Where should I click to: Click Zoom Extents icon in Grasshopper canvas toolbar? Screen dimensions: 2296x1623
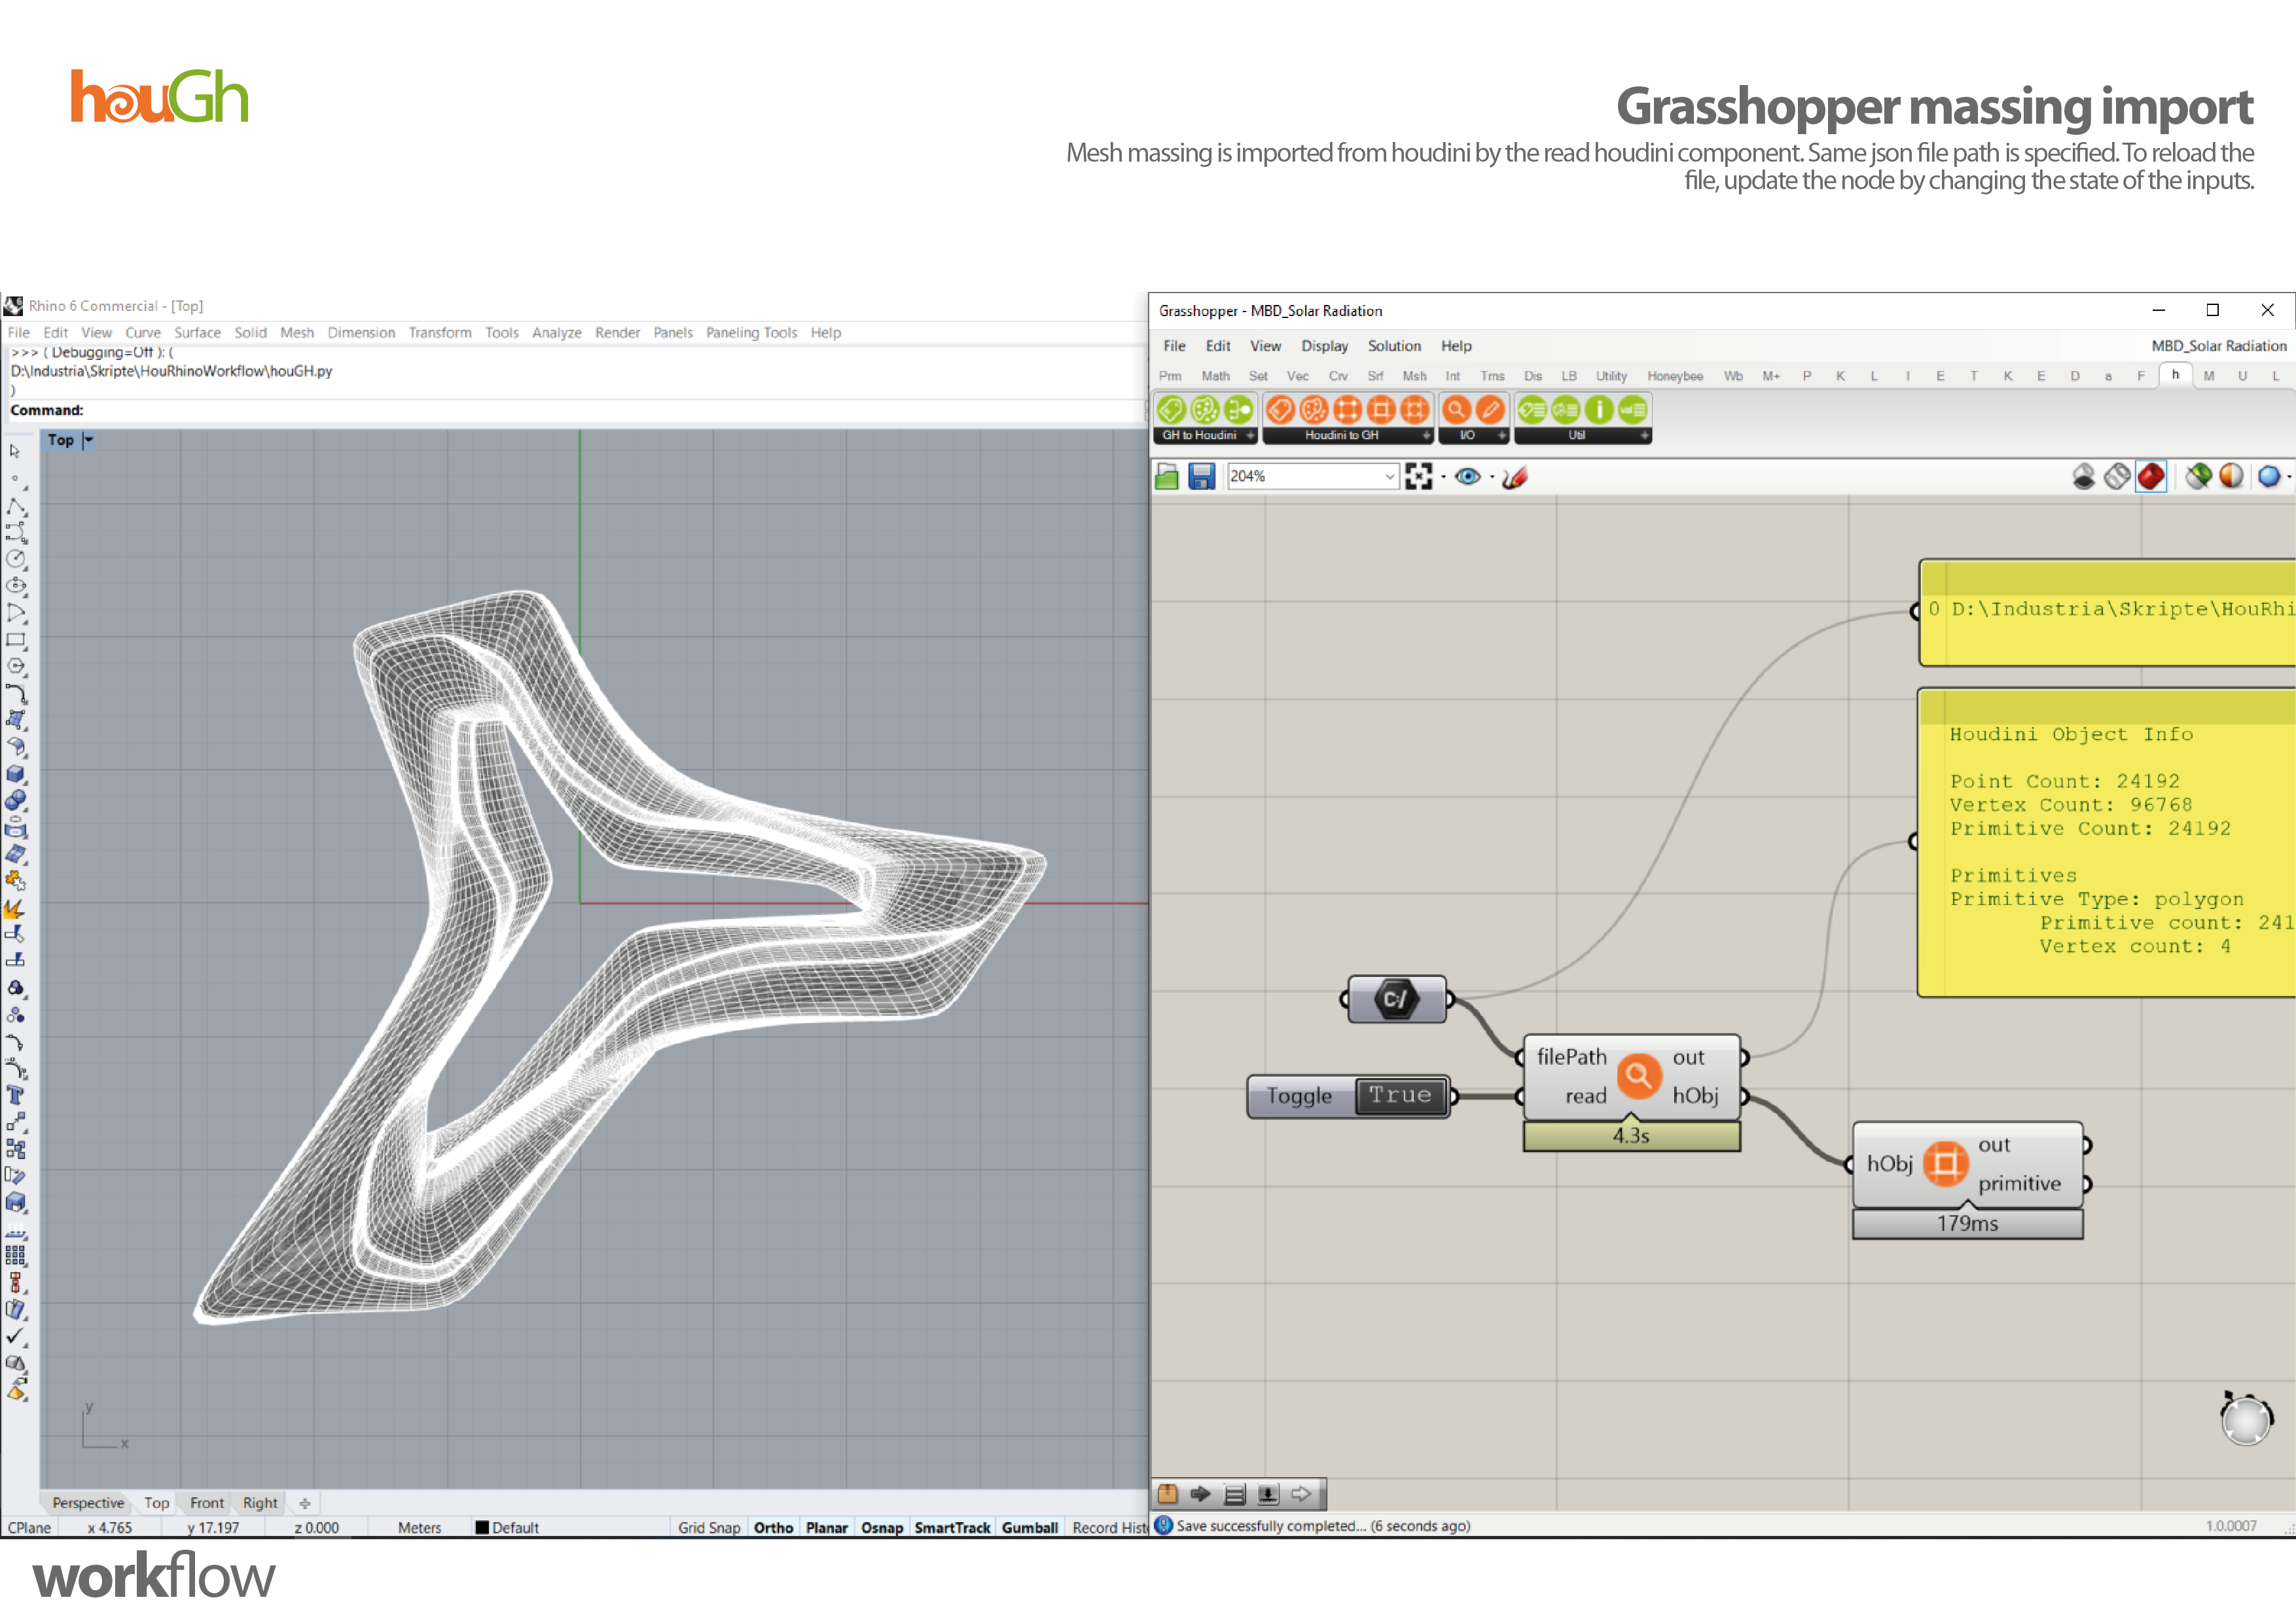1418,476
